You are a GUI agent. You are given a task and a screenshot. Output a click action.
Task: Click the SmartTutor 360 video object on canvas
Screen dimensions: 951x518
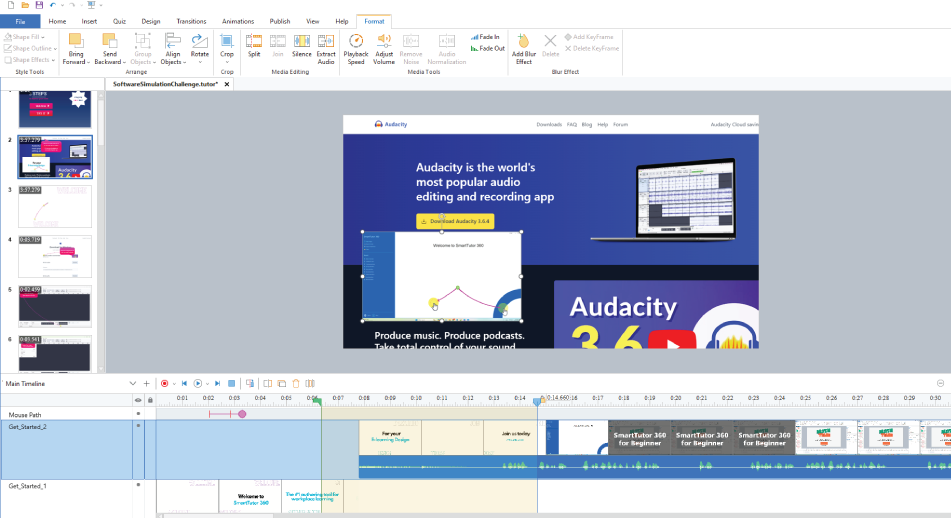coord(442,276)
